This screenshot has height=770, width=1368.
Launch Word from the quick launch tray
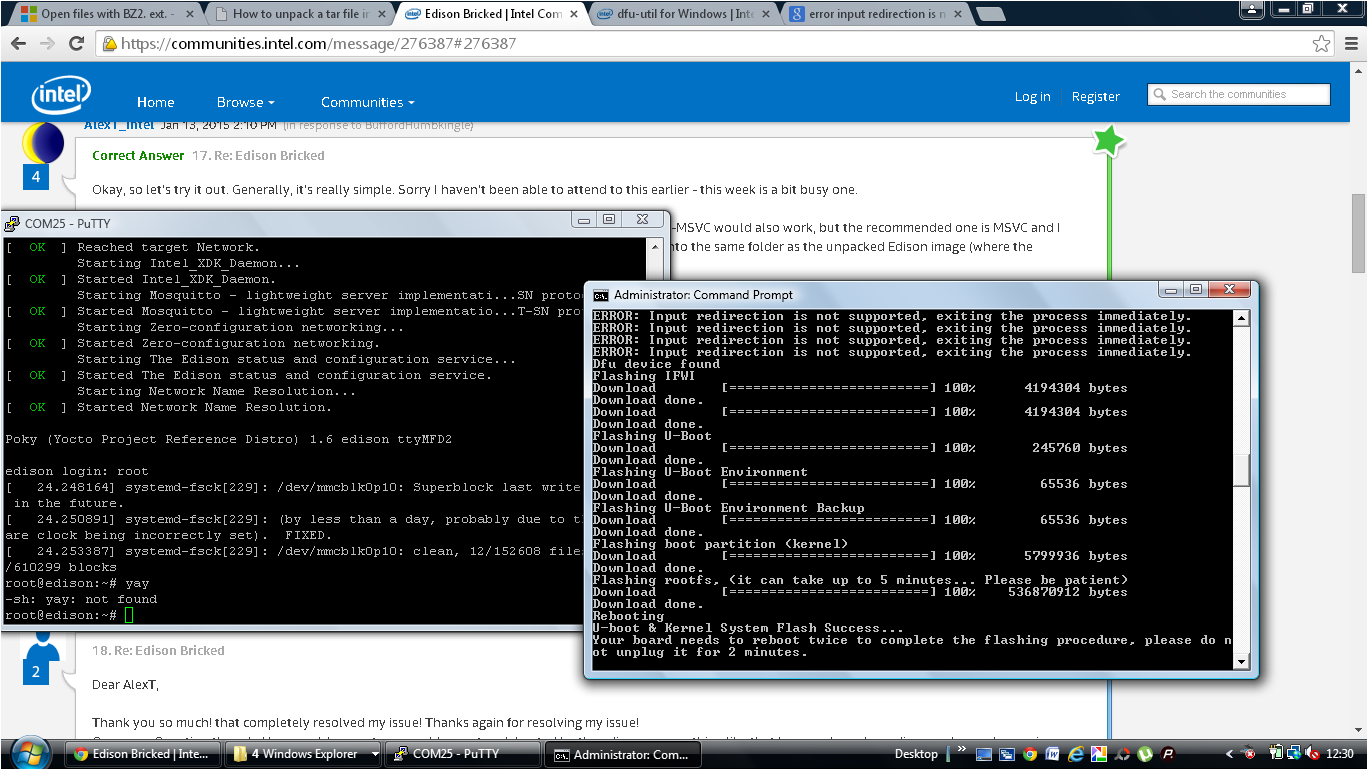point(1053,754)
